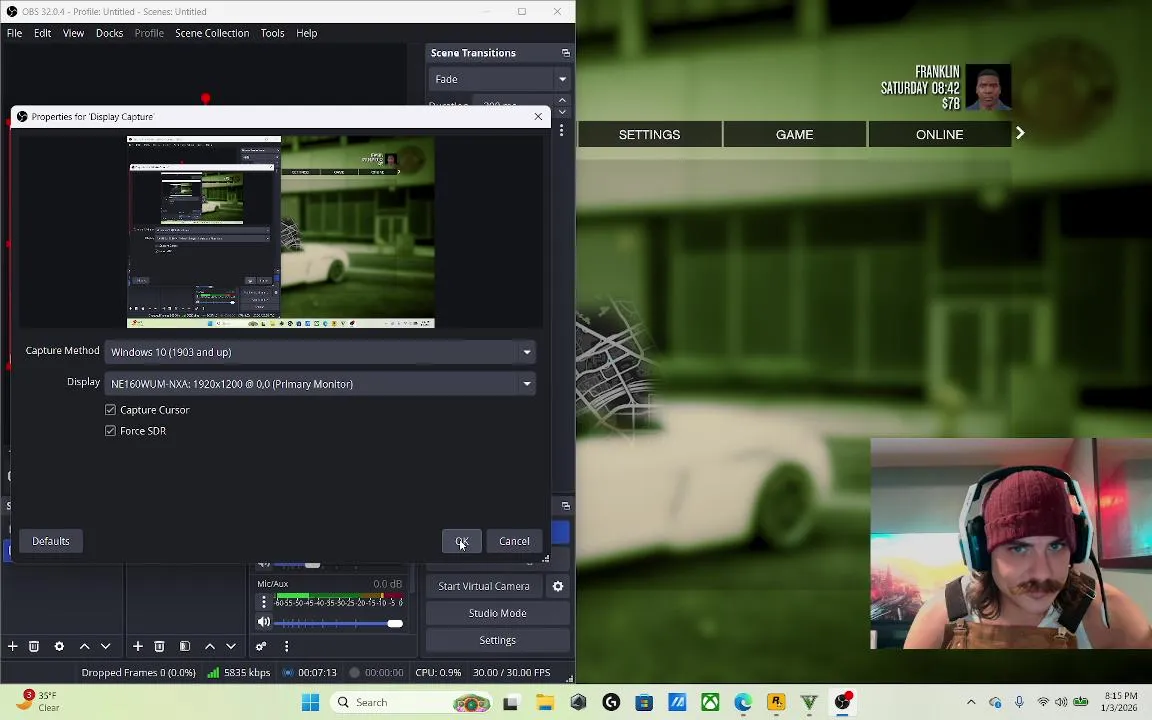
Task: Click Cancel in Display Capture properties
Action: 514,541
